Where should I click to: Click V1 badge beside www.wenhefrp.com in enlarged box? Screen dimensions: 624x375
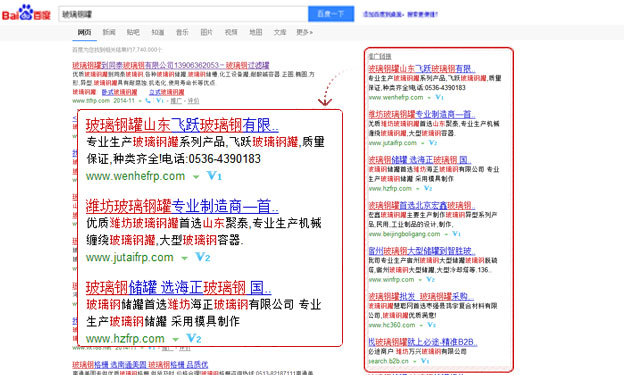214,176
